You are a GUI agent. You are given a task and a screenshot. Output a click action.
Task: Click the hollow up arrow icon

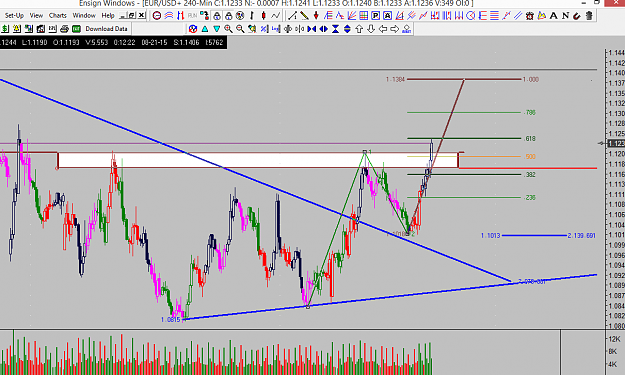pyautogui.click(x=359, y=29)
